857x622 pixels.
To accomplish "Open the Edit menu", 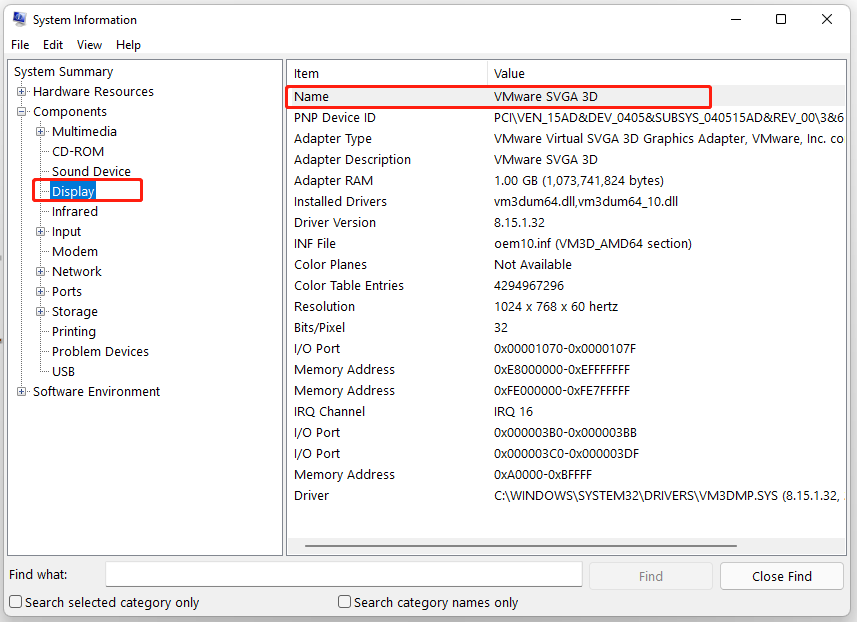I will point(52,44).
